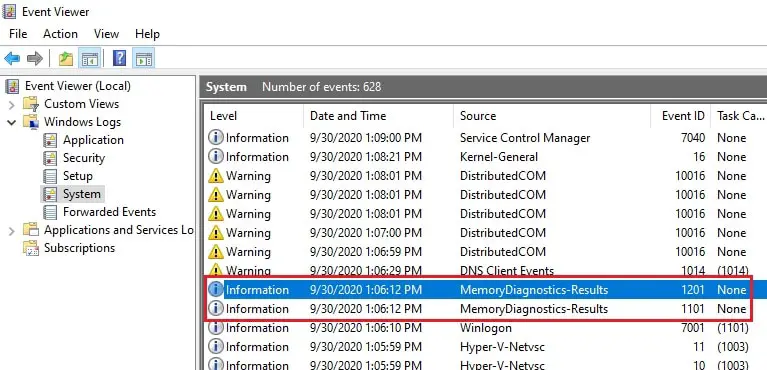Click warning icon of the 1:07:00 PM DistributedCOM event
The height and width of the screenshot is (370, 767).
tap(216, 233)
